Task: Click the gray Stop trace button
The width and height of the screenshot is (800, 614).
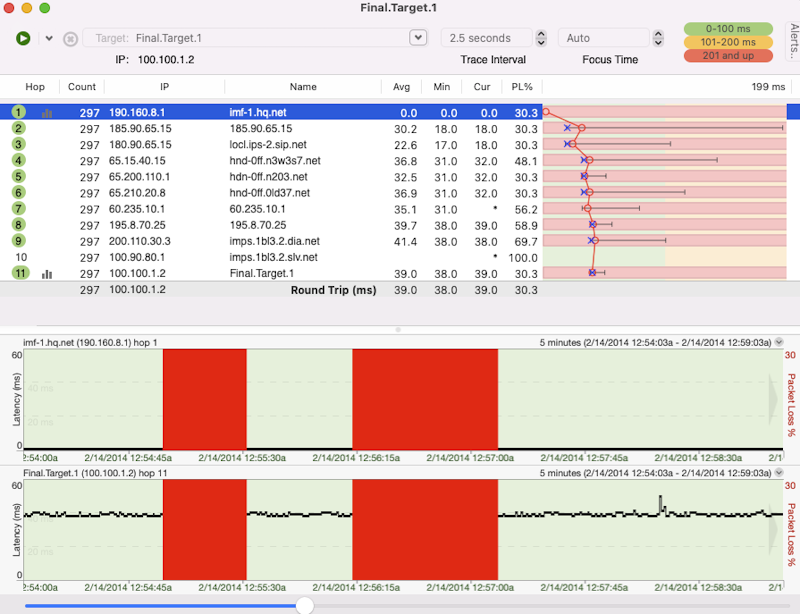Action: (70, 39)
